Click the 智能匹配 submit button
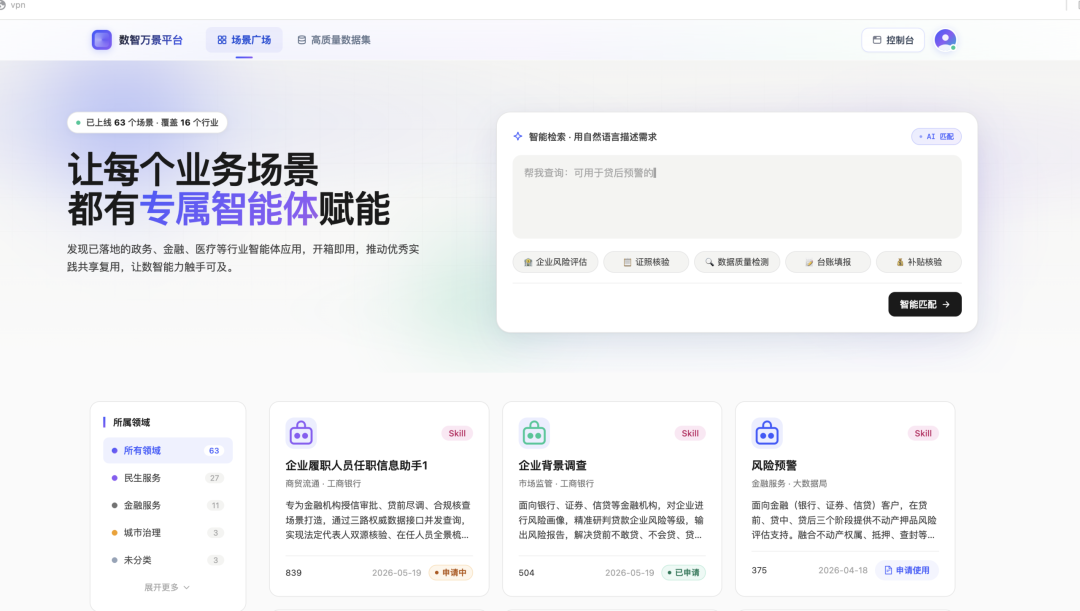 [924, 304]
